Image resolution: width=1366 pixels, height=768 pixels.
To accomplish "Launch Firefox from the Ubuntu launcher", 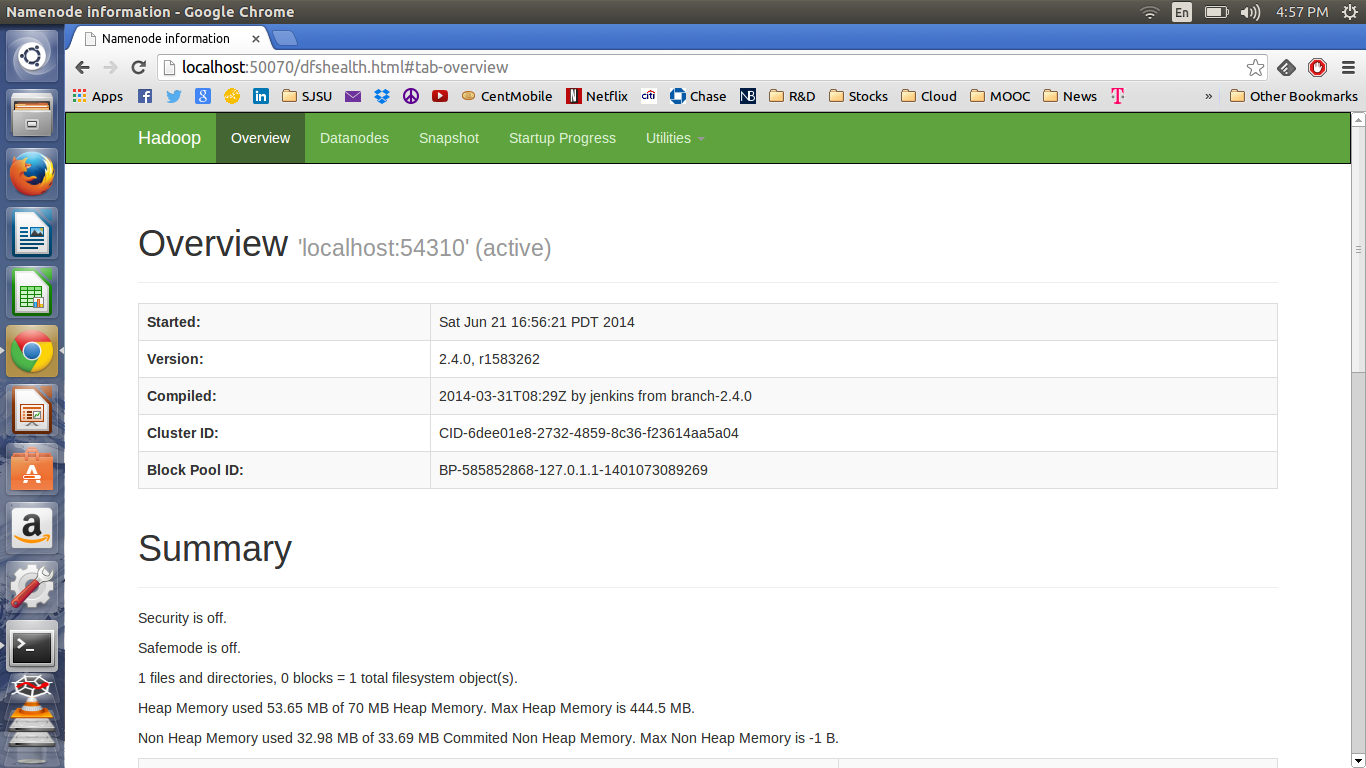I will coord(33,174).
